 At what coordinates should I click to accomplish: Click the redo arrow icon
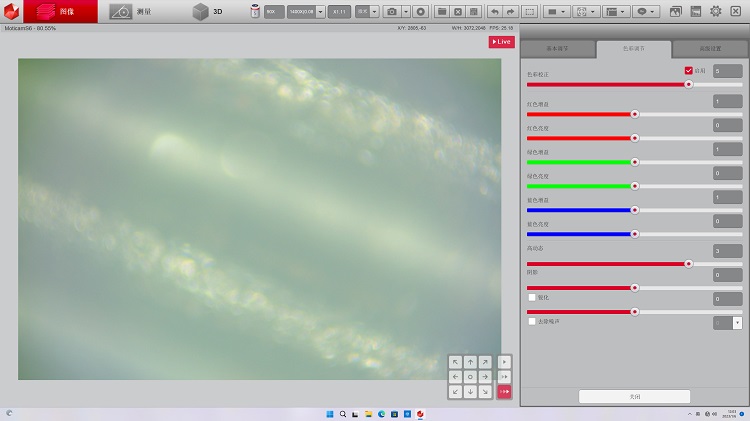[x=509, y=12]
